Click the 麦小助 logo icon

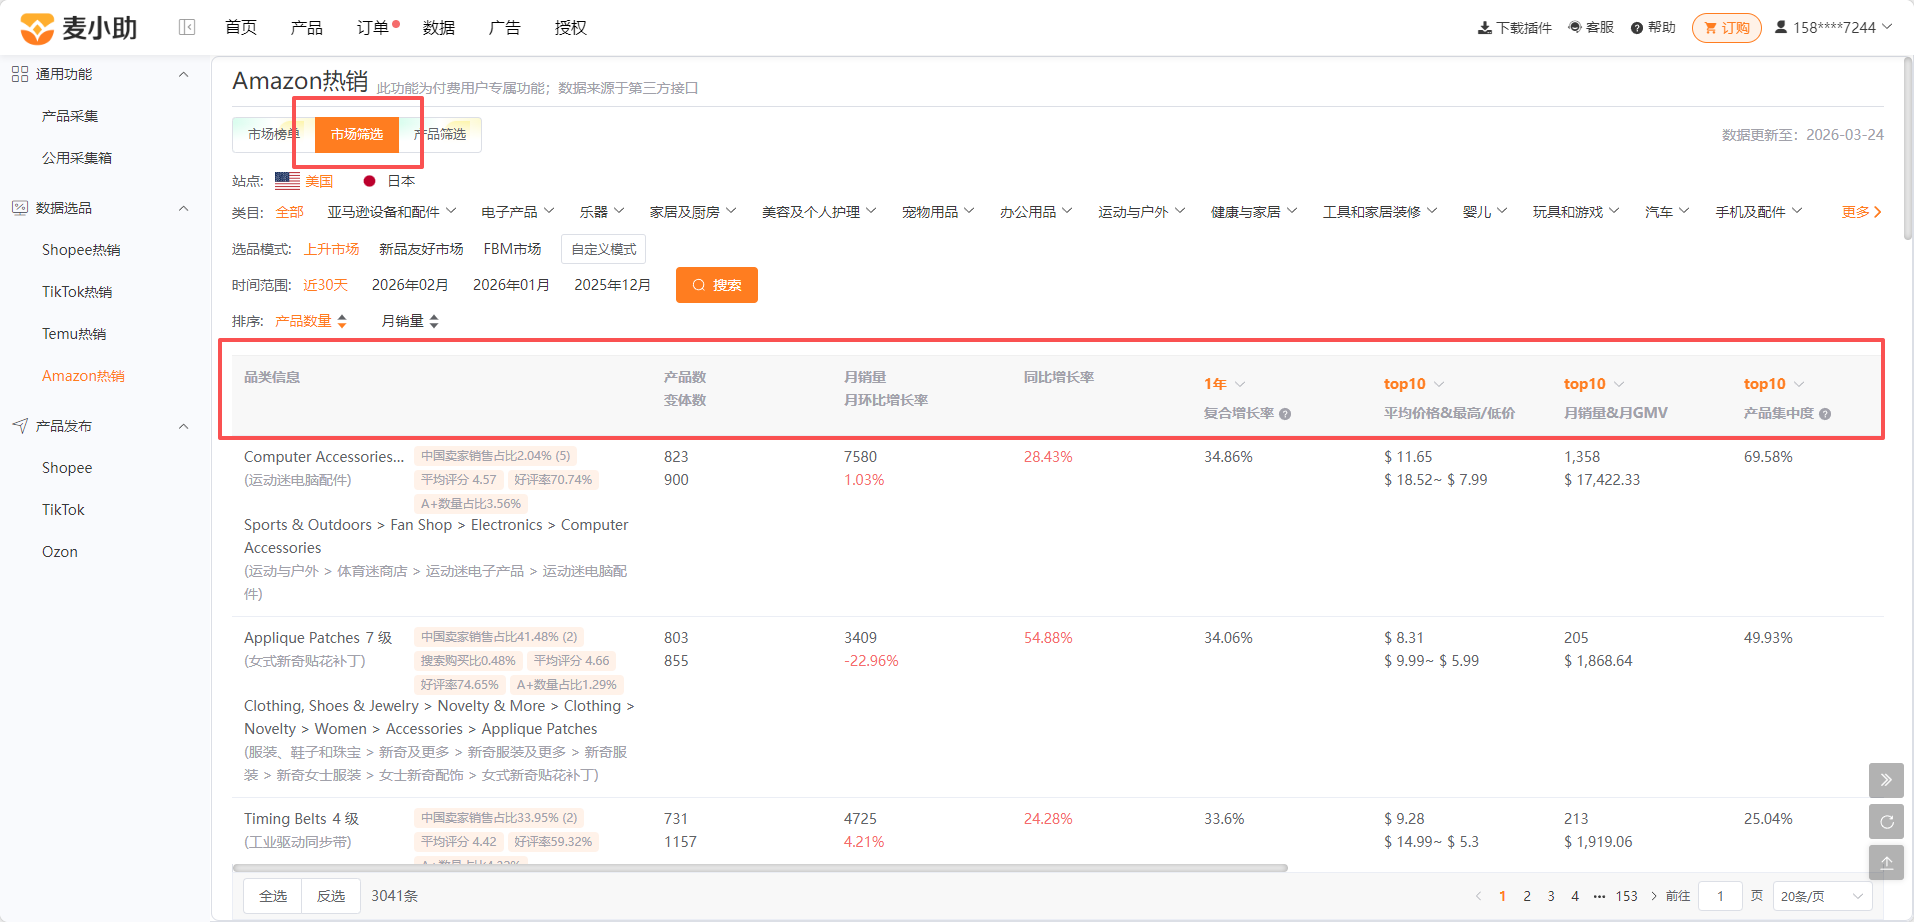click(37, 28)
